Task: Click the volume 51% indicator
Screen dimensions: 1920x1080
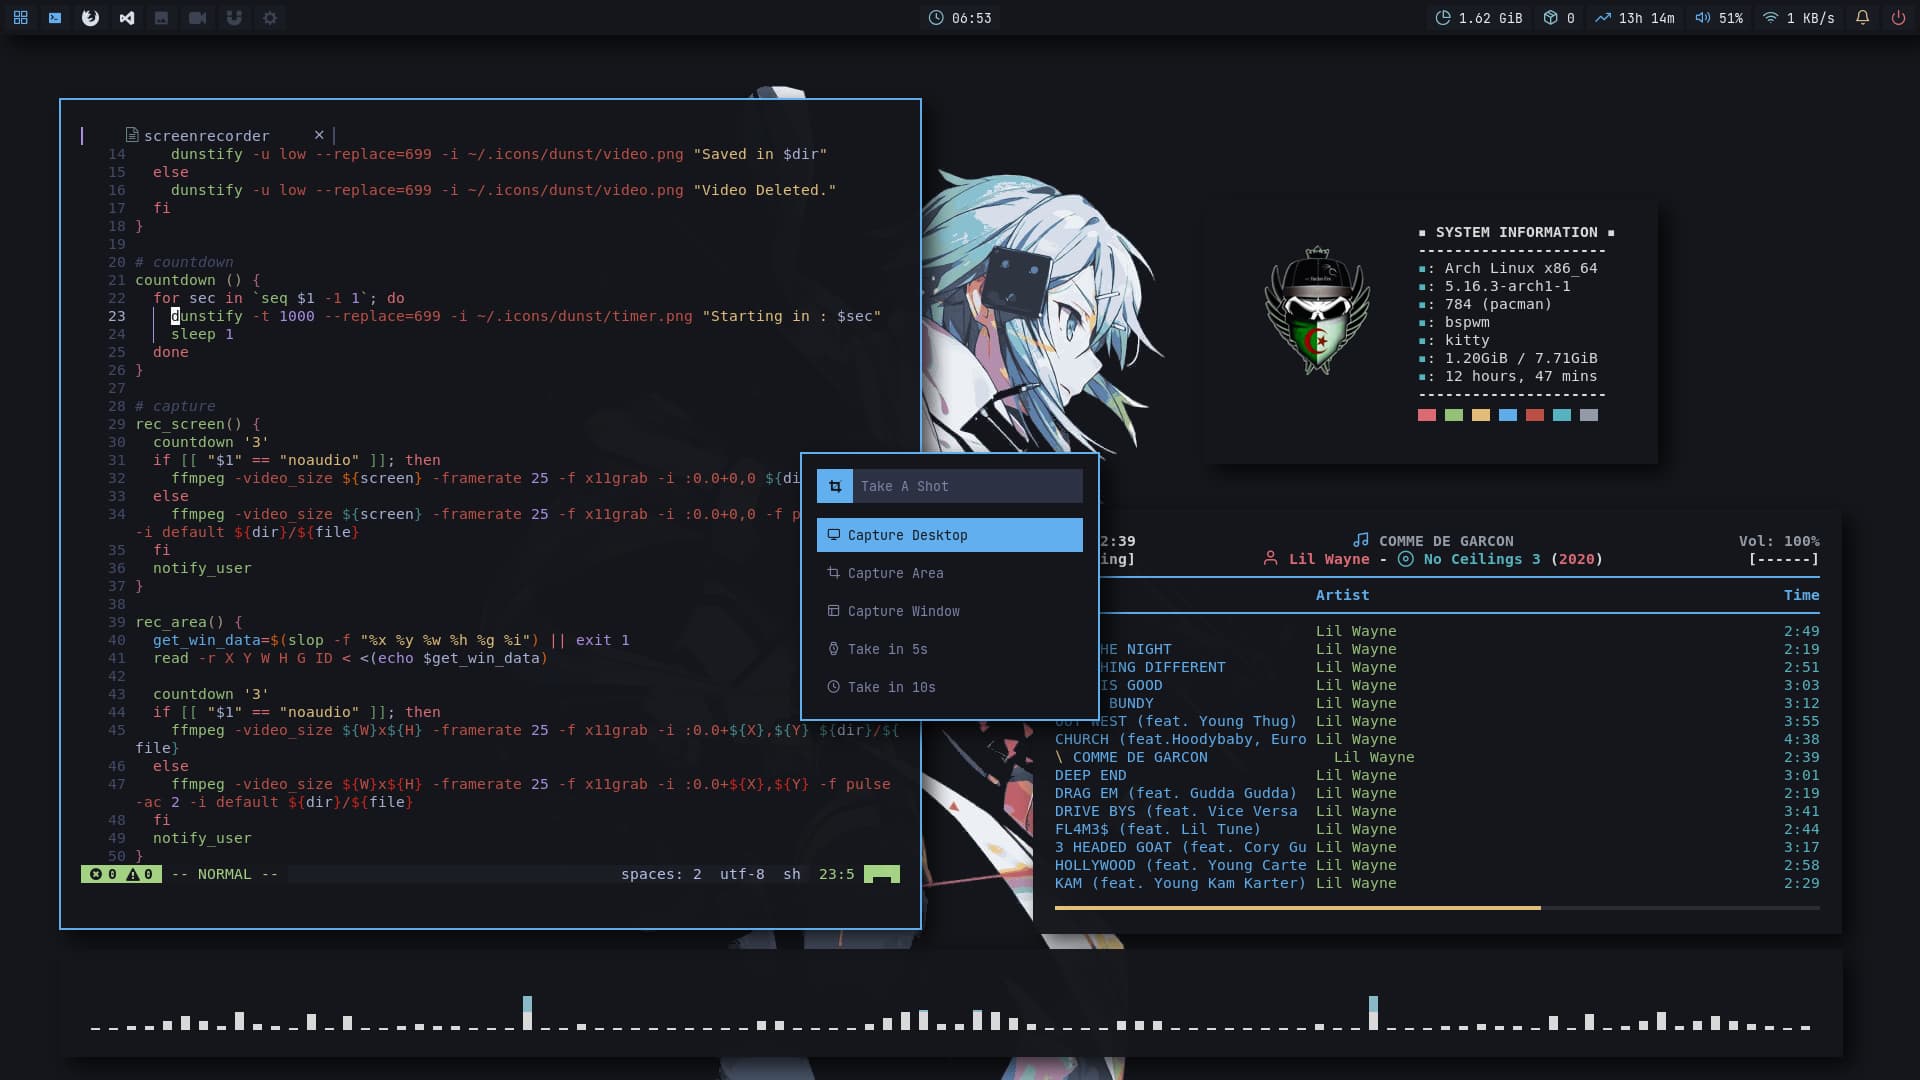Action: 1719,18
